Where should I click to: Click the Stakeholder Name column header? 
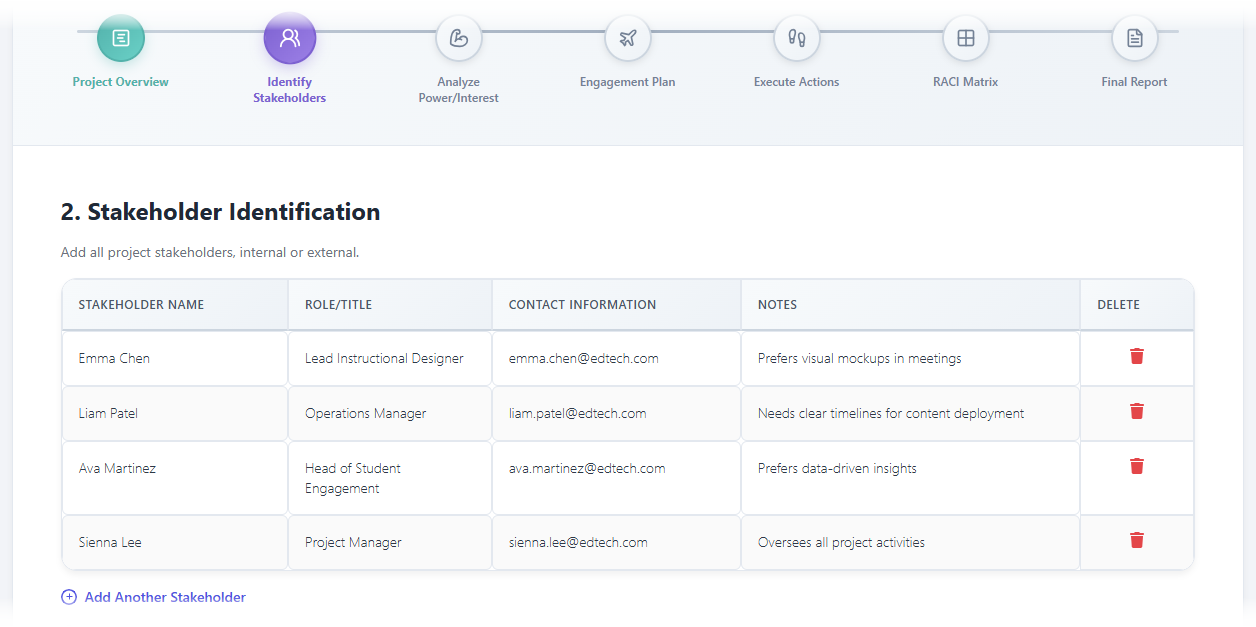tap(141, 305)
